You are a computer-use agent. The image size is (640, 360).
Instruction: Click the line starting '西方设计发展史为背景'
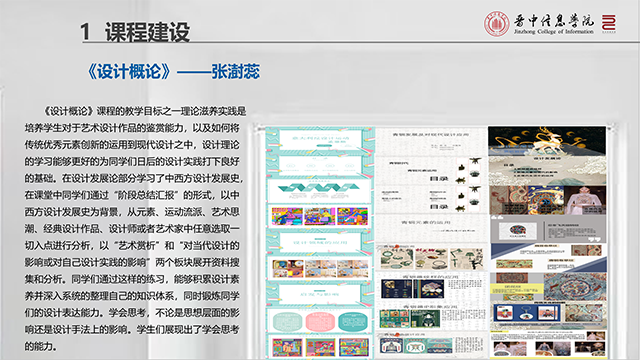pos(132,212)
